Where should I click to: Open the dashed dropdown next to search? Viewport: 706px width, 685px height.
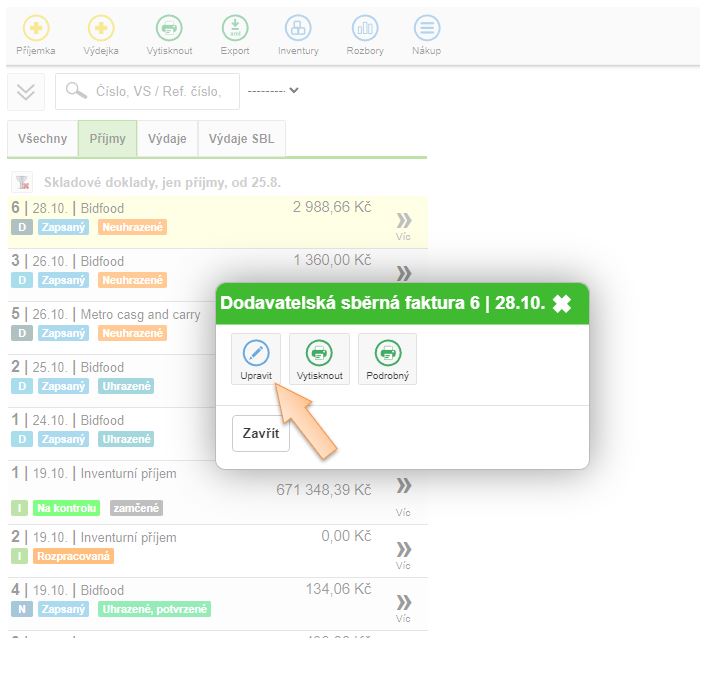273,91
